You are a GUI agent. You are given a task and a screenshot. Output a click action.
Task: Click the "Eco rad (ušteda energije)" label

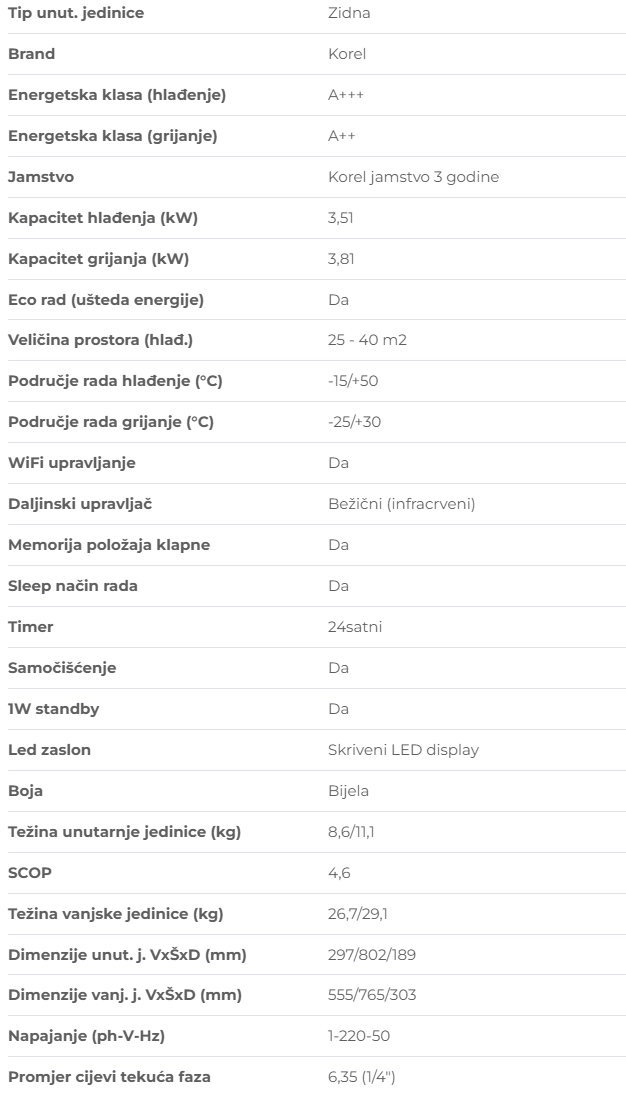click(x=106, y=300)
